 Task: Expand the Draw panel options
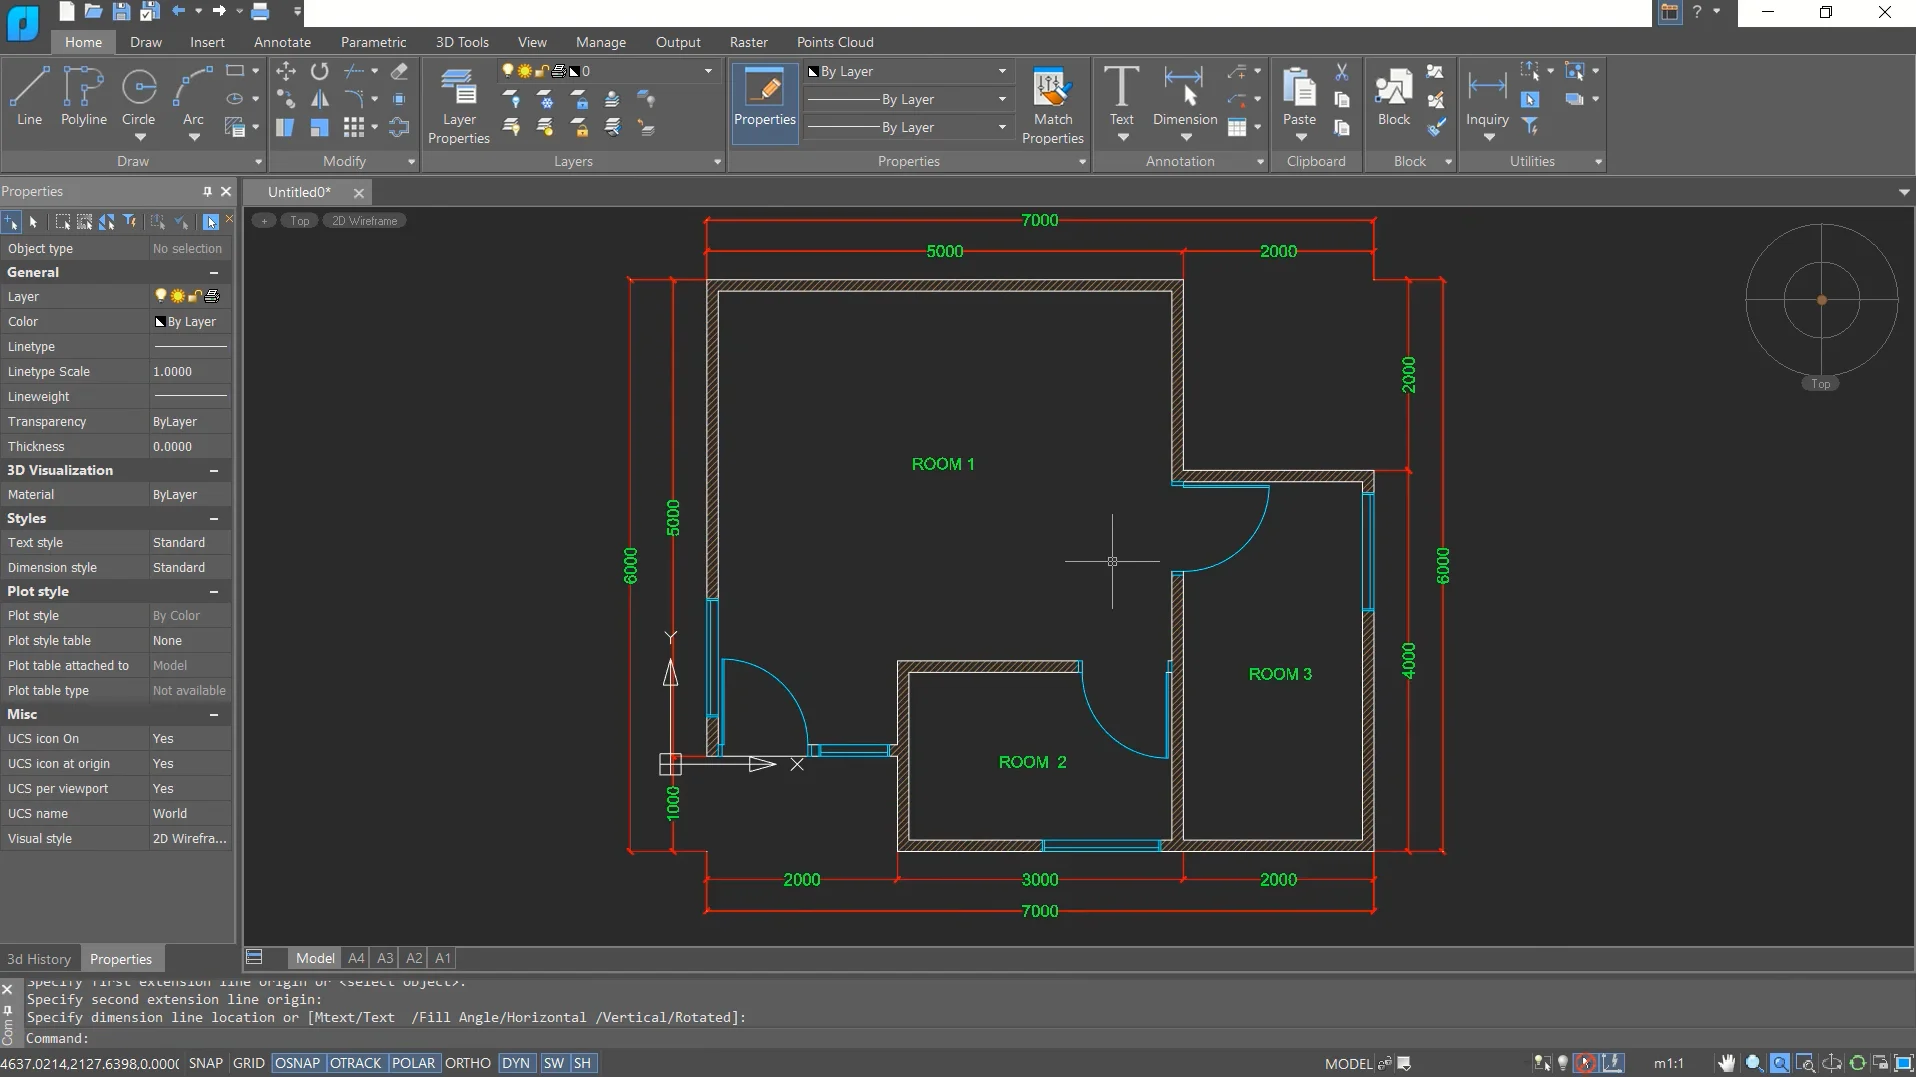tap(258, 162)
